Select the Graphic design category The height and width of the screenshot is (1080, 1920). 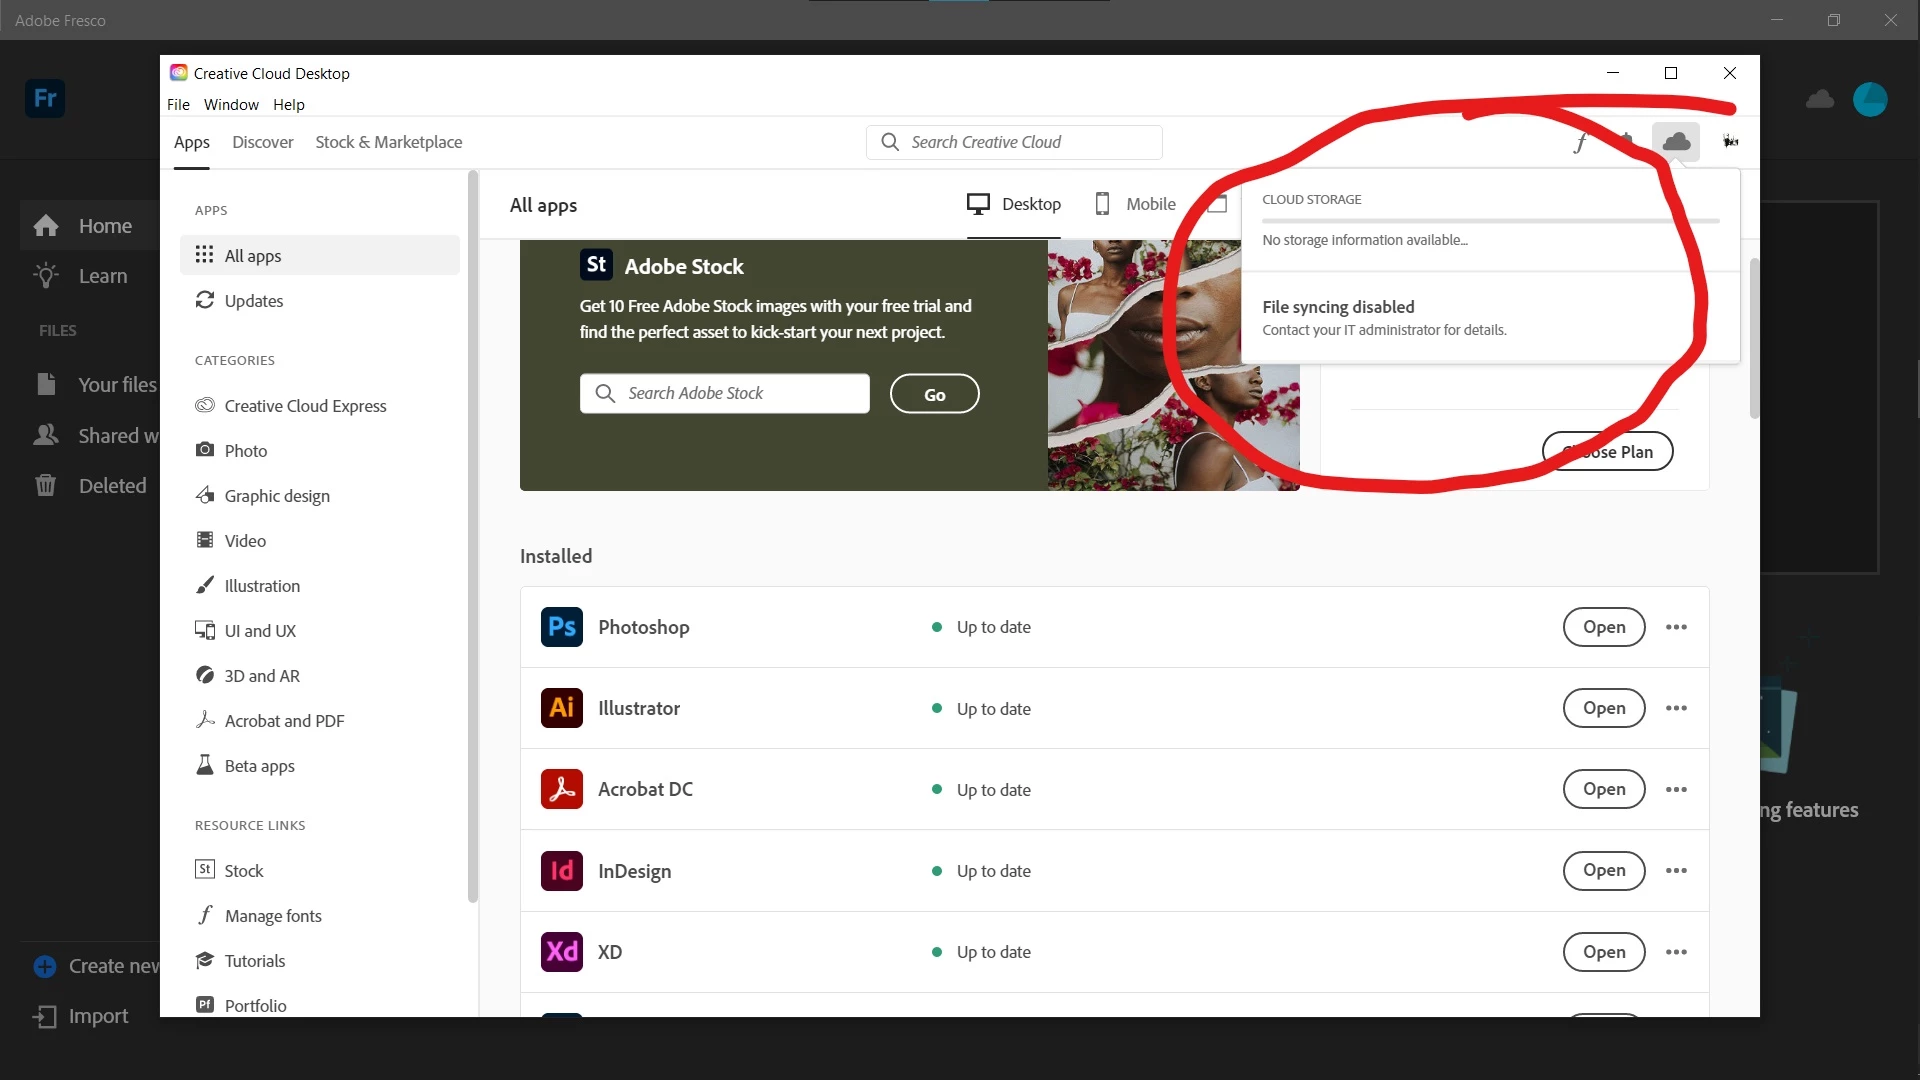point(276,496)
